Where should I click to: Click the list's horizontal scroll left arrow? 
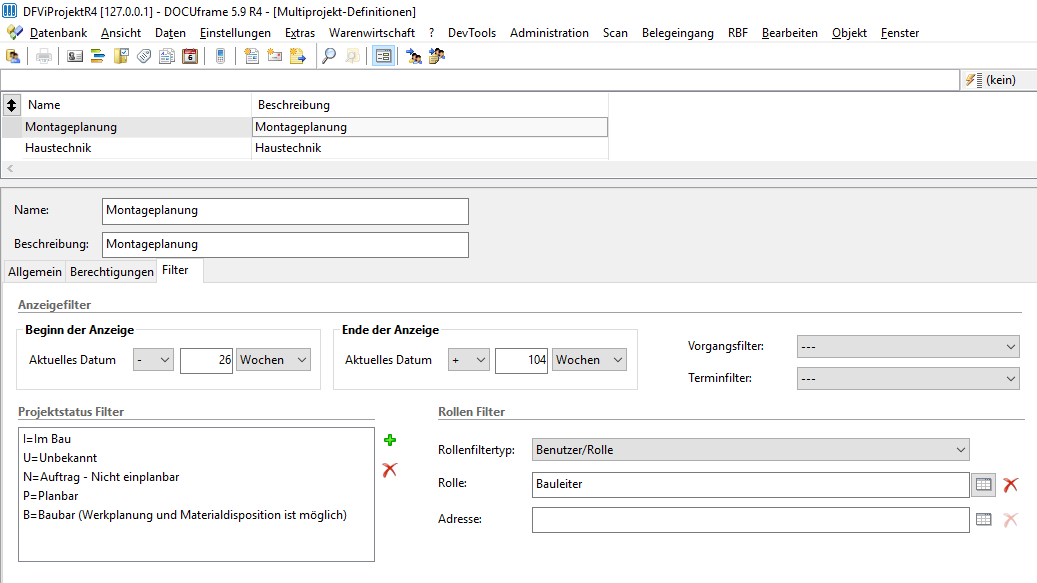tap(10, 169)
